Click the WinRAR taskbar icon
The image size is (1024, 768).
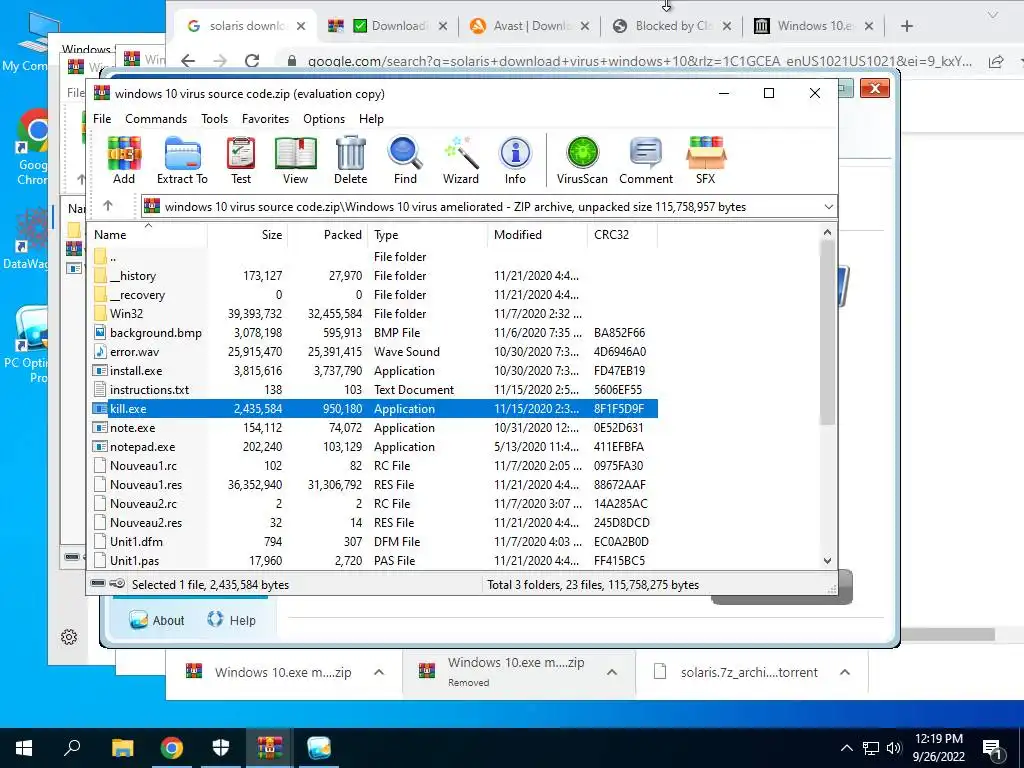270,748
